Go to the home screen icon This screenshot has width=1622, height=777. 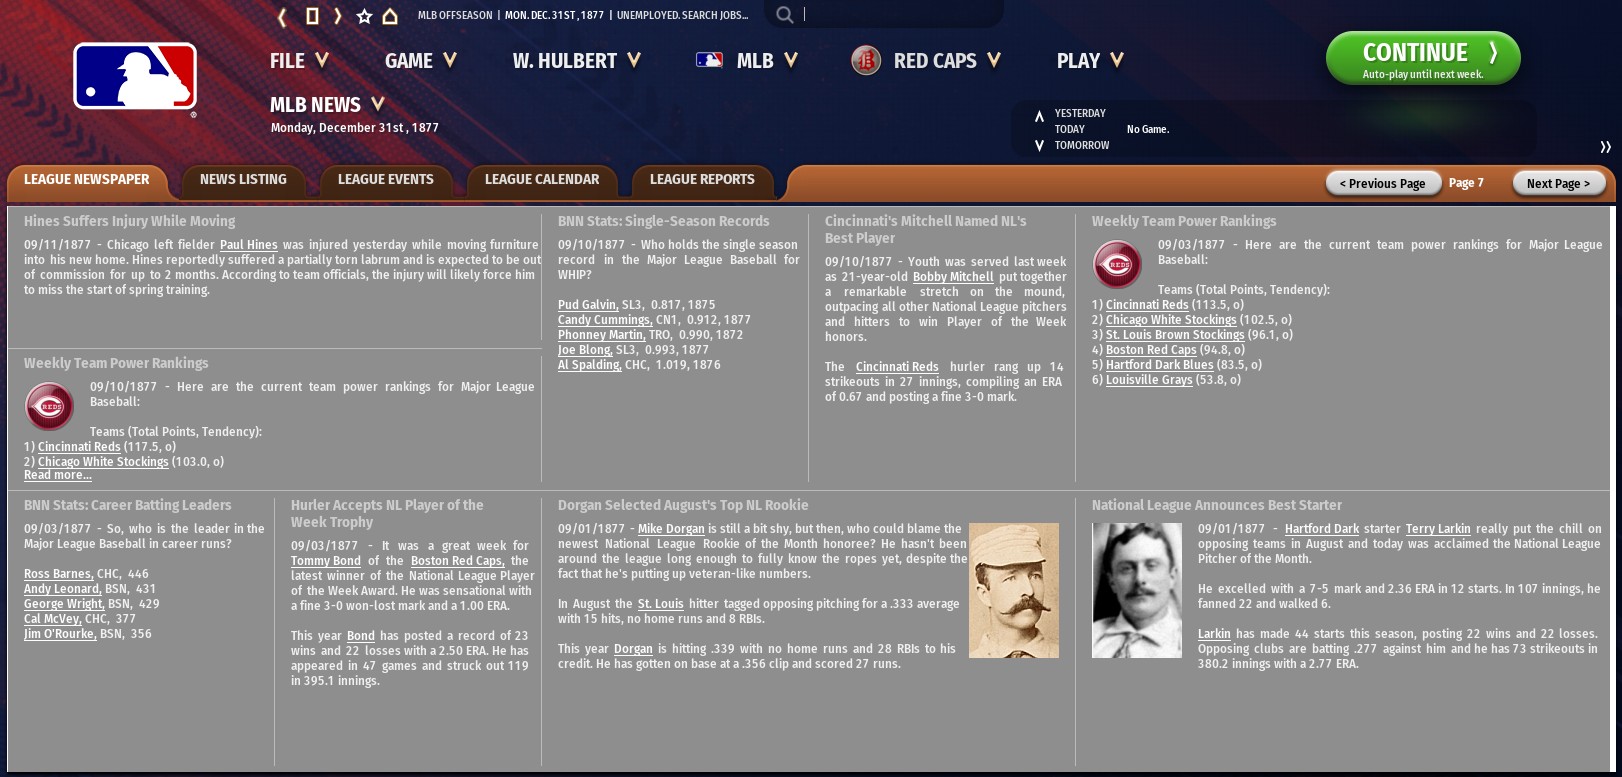[390, 16]
